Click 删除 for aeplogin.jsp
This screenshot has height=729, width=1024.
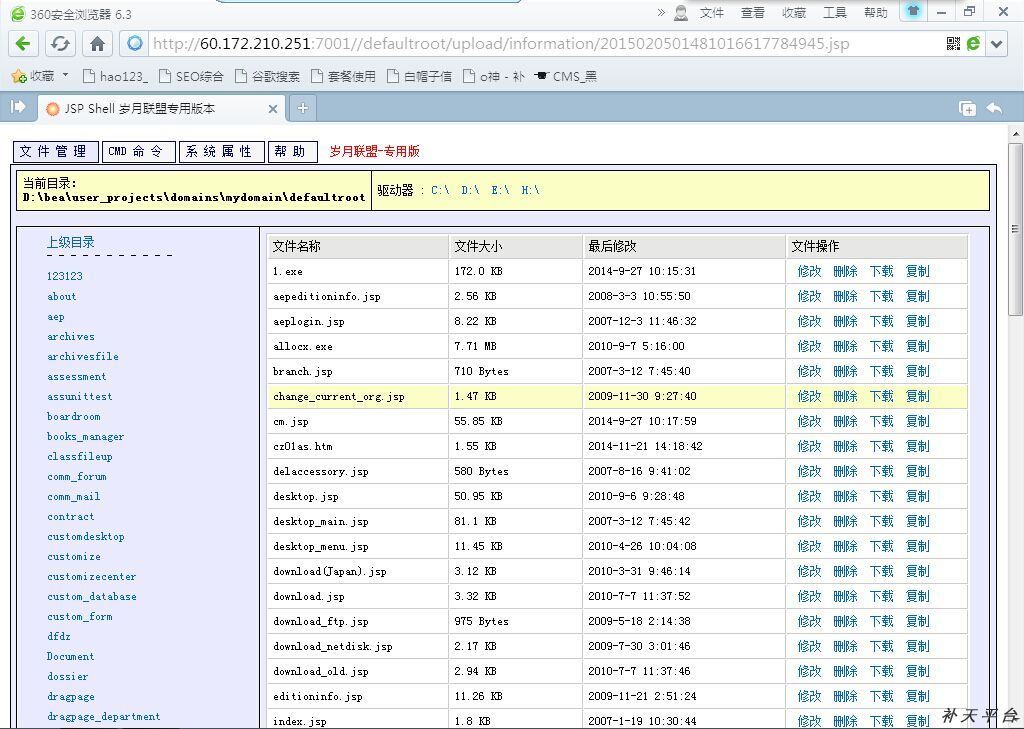pos(845,321)
